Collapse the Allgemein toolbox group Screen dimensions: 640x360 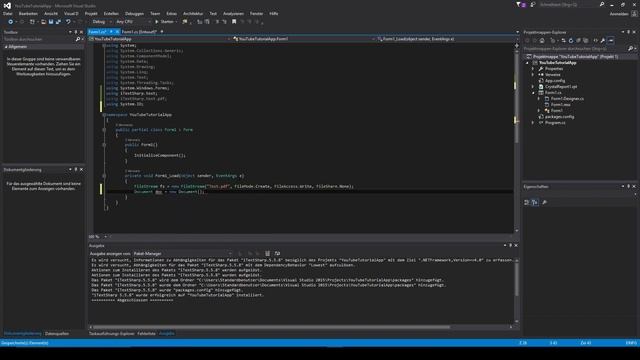7,47
